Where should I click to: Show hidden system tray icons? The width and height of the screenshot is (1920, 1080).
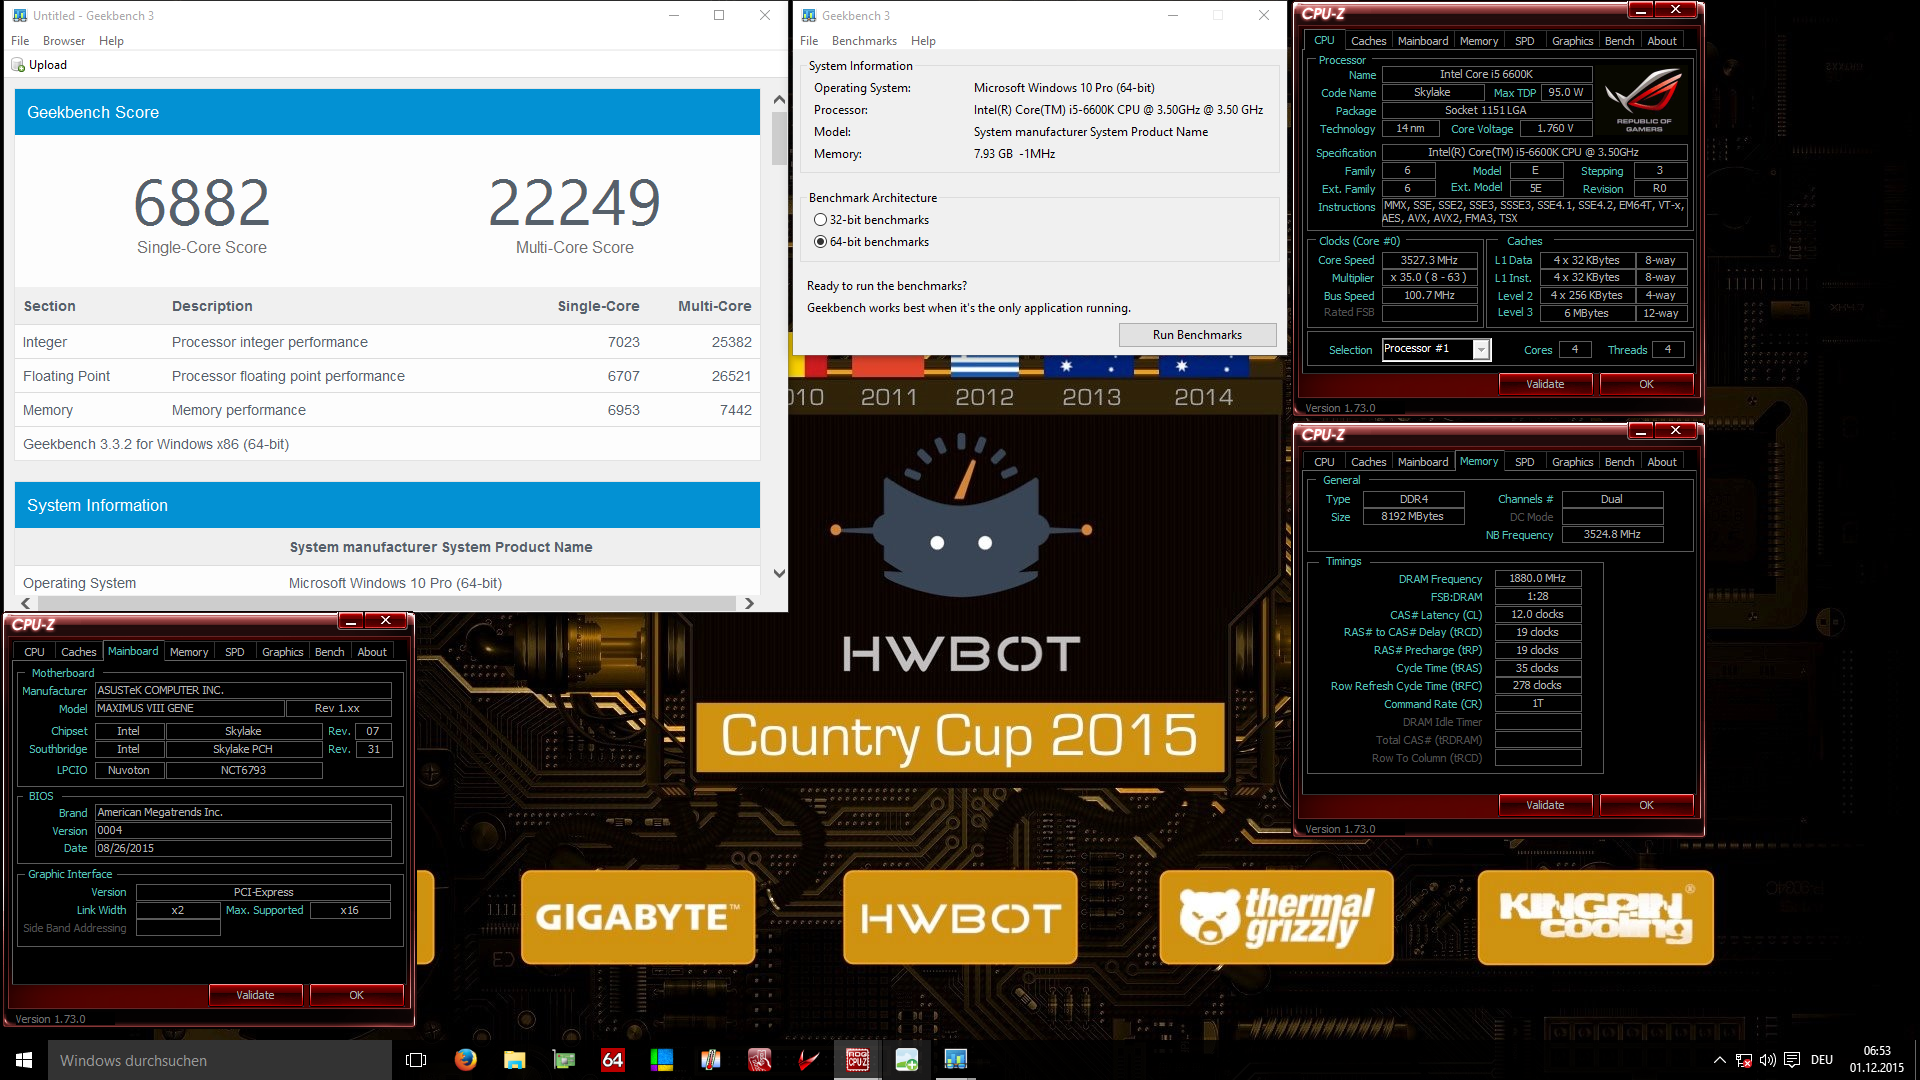pos(1720,1060)
